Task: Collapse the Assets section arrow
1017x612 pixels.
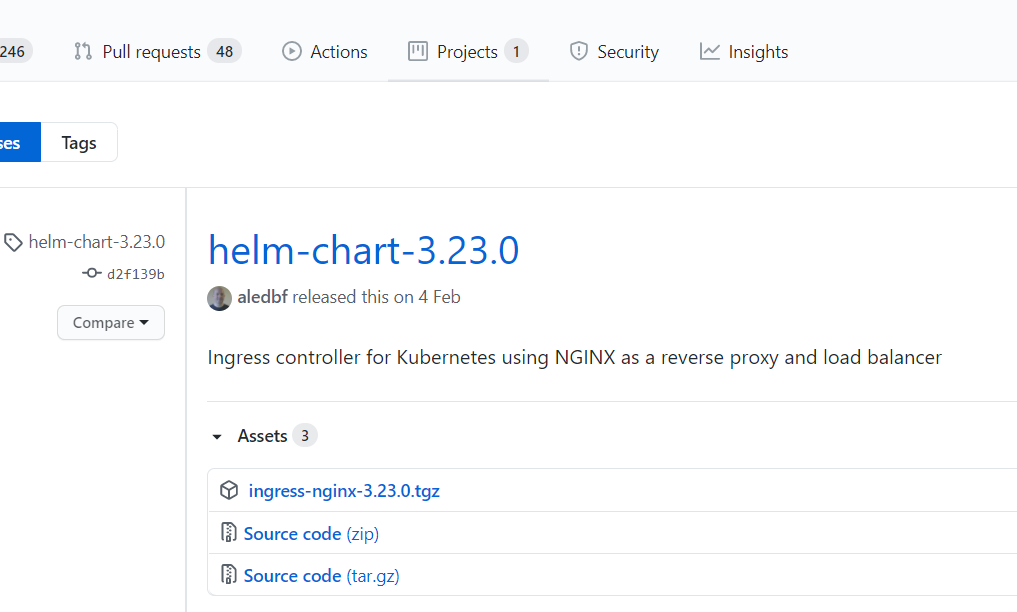Action: [x=217, y=437]
